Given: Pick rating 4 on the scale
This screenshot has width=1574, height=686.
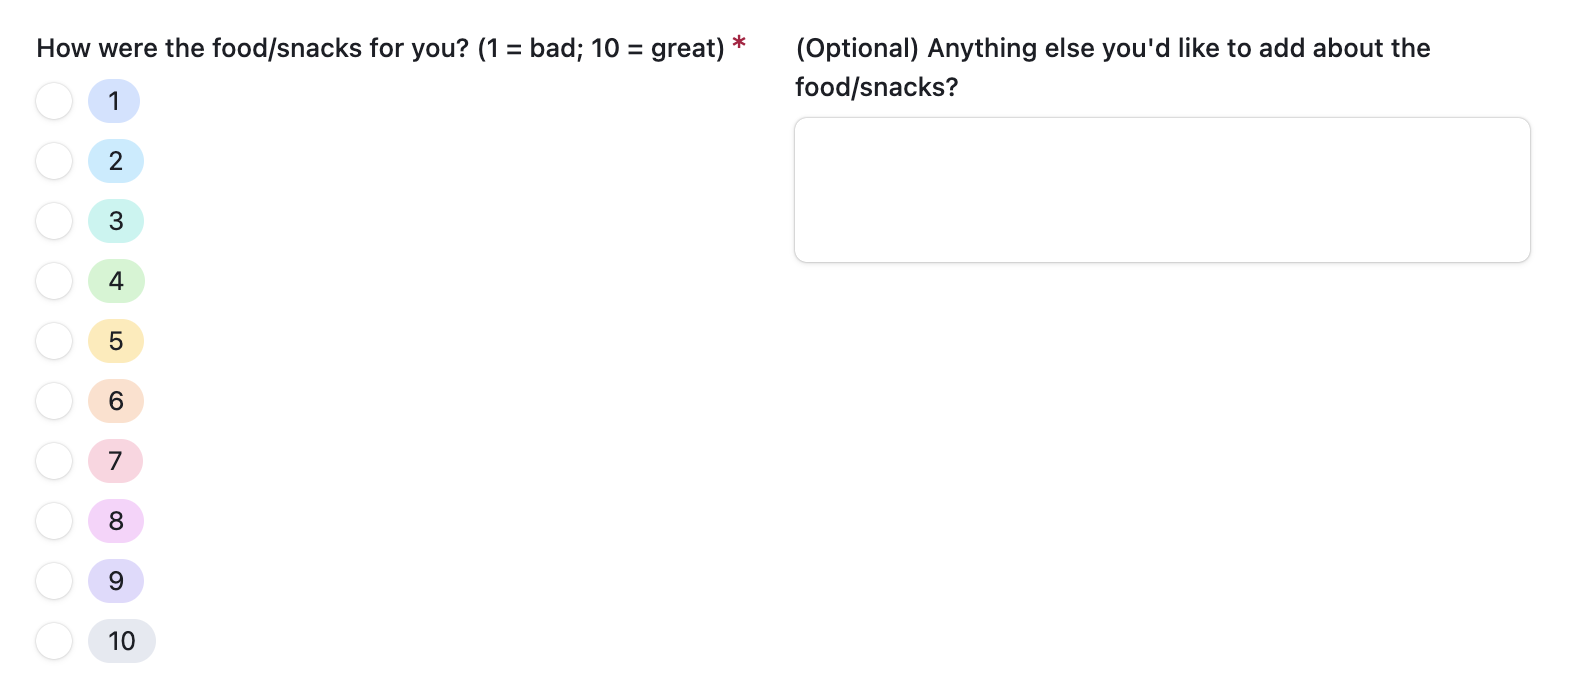Looking at the screenshot, I should pos(54,281).
